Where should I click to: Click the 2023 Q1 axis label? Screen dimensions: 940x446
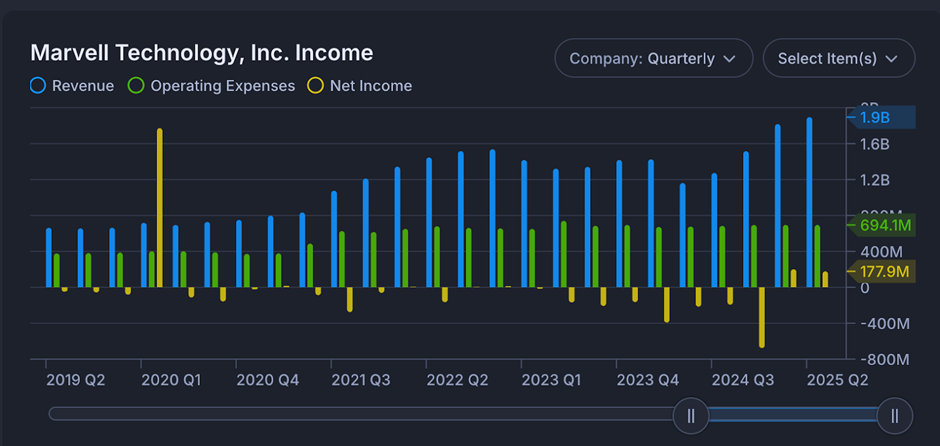coord(551,380)
